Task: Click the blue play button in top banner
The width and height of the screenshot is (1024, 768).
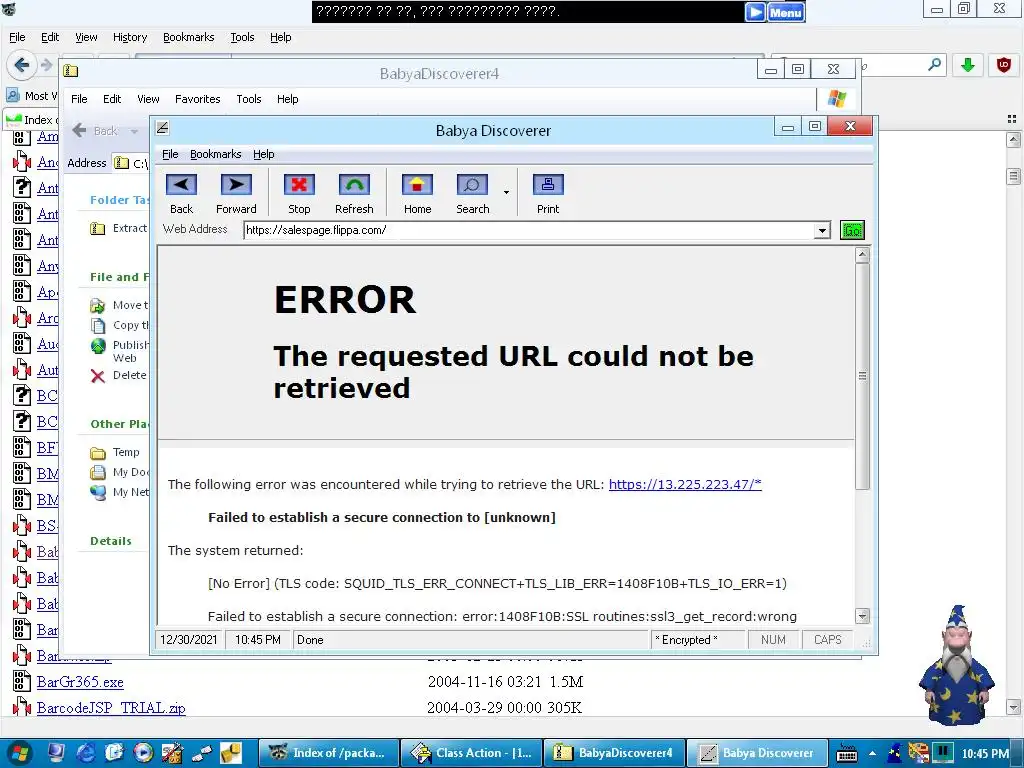Action: pyautogui.click(x=755, y=12)
